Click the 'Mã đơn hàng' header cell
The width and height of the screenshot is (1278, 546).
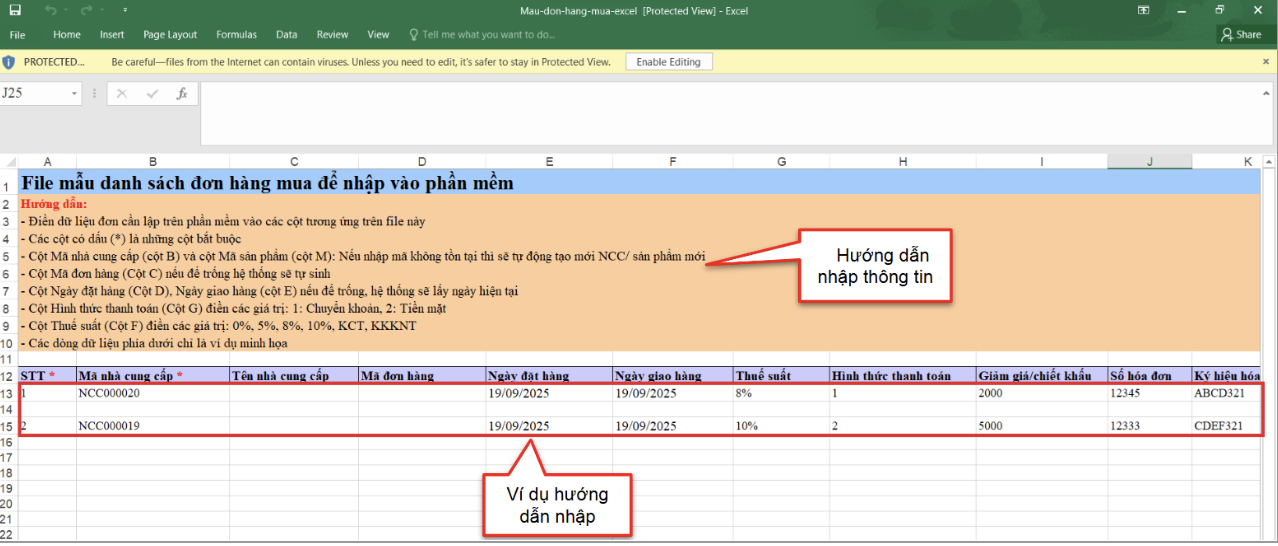pos(422,376)
